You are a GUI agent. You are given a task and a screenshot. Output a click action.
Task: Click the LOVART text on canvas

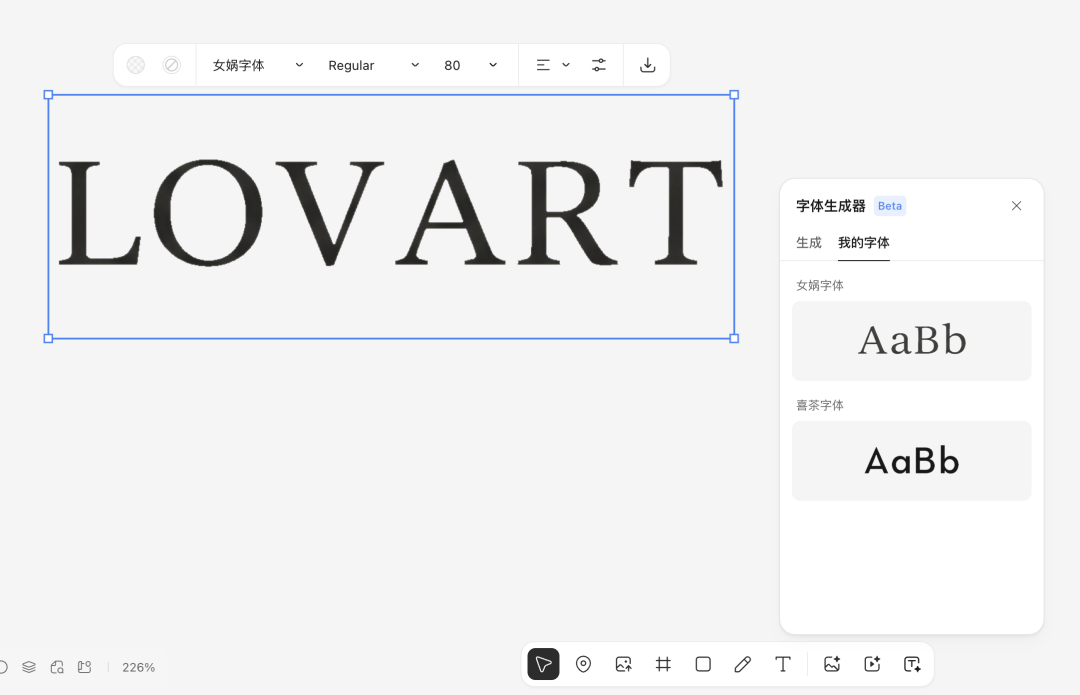391,212
